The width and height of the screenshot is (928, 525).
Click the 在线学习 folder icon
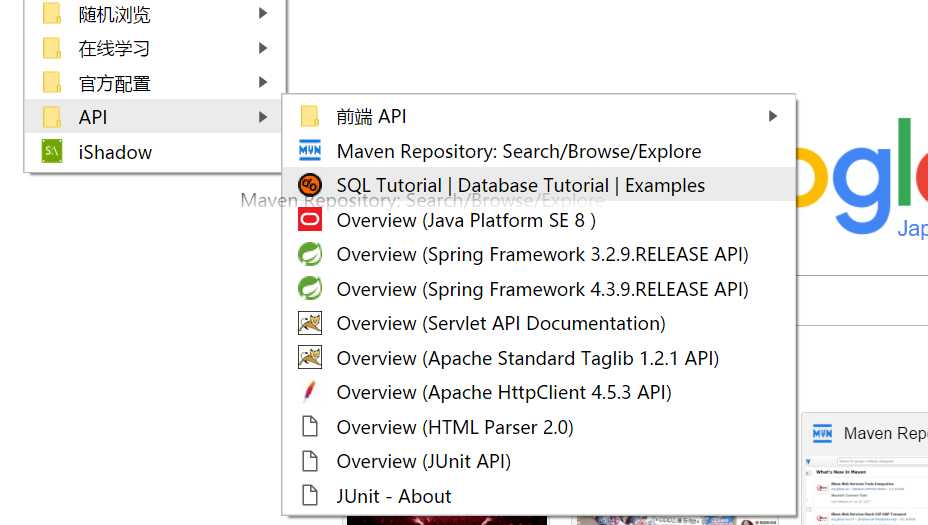tap(51, 48)
